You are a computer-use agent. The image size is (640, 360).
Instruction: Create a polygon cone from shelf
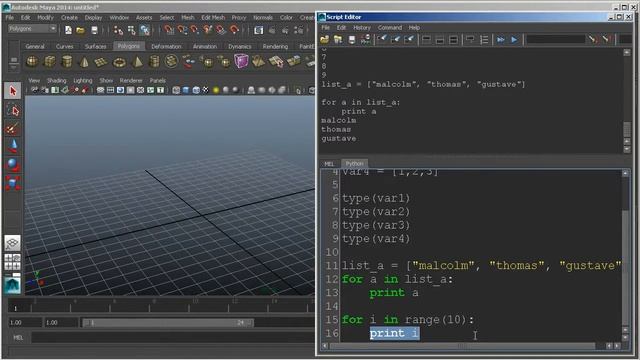click(84, 62)
